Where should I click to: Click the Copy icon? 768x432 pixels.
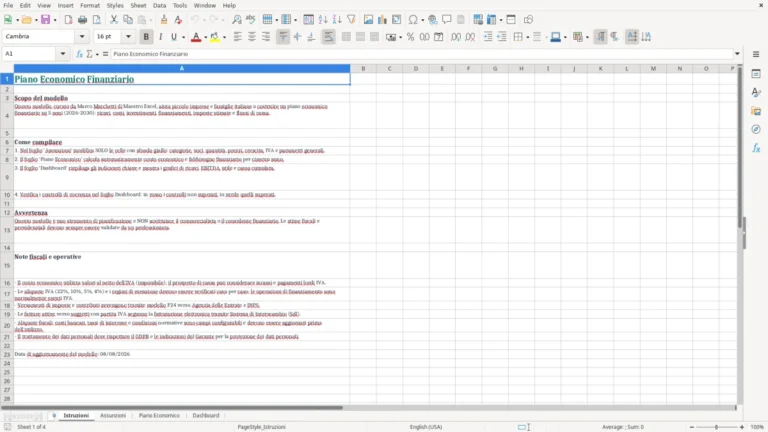point(128,20)
